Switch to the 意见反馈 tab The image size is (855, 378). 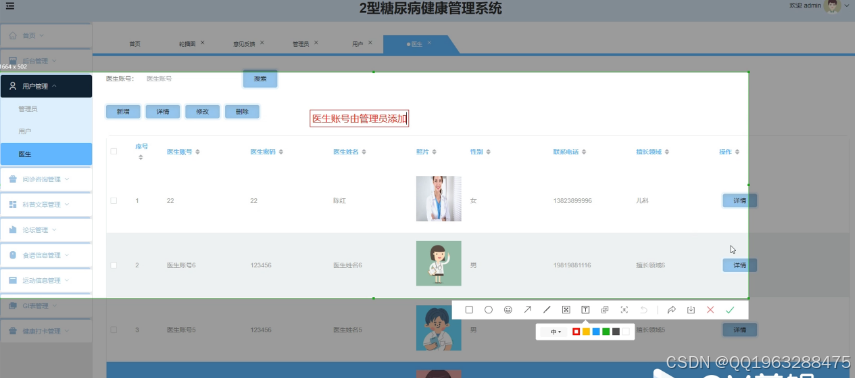244,44
